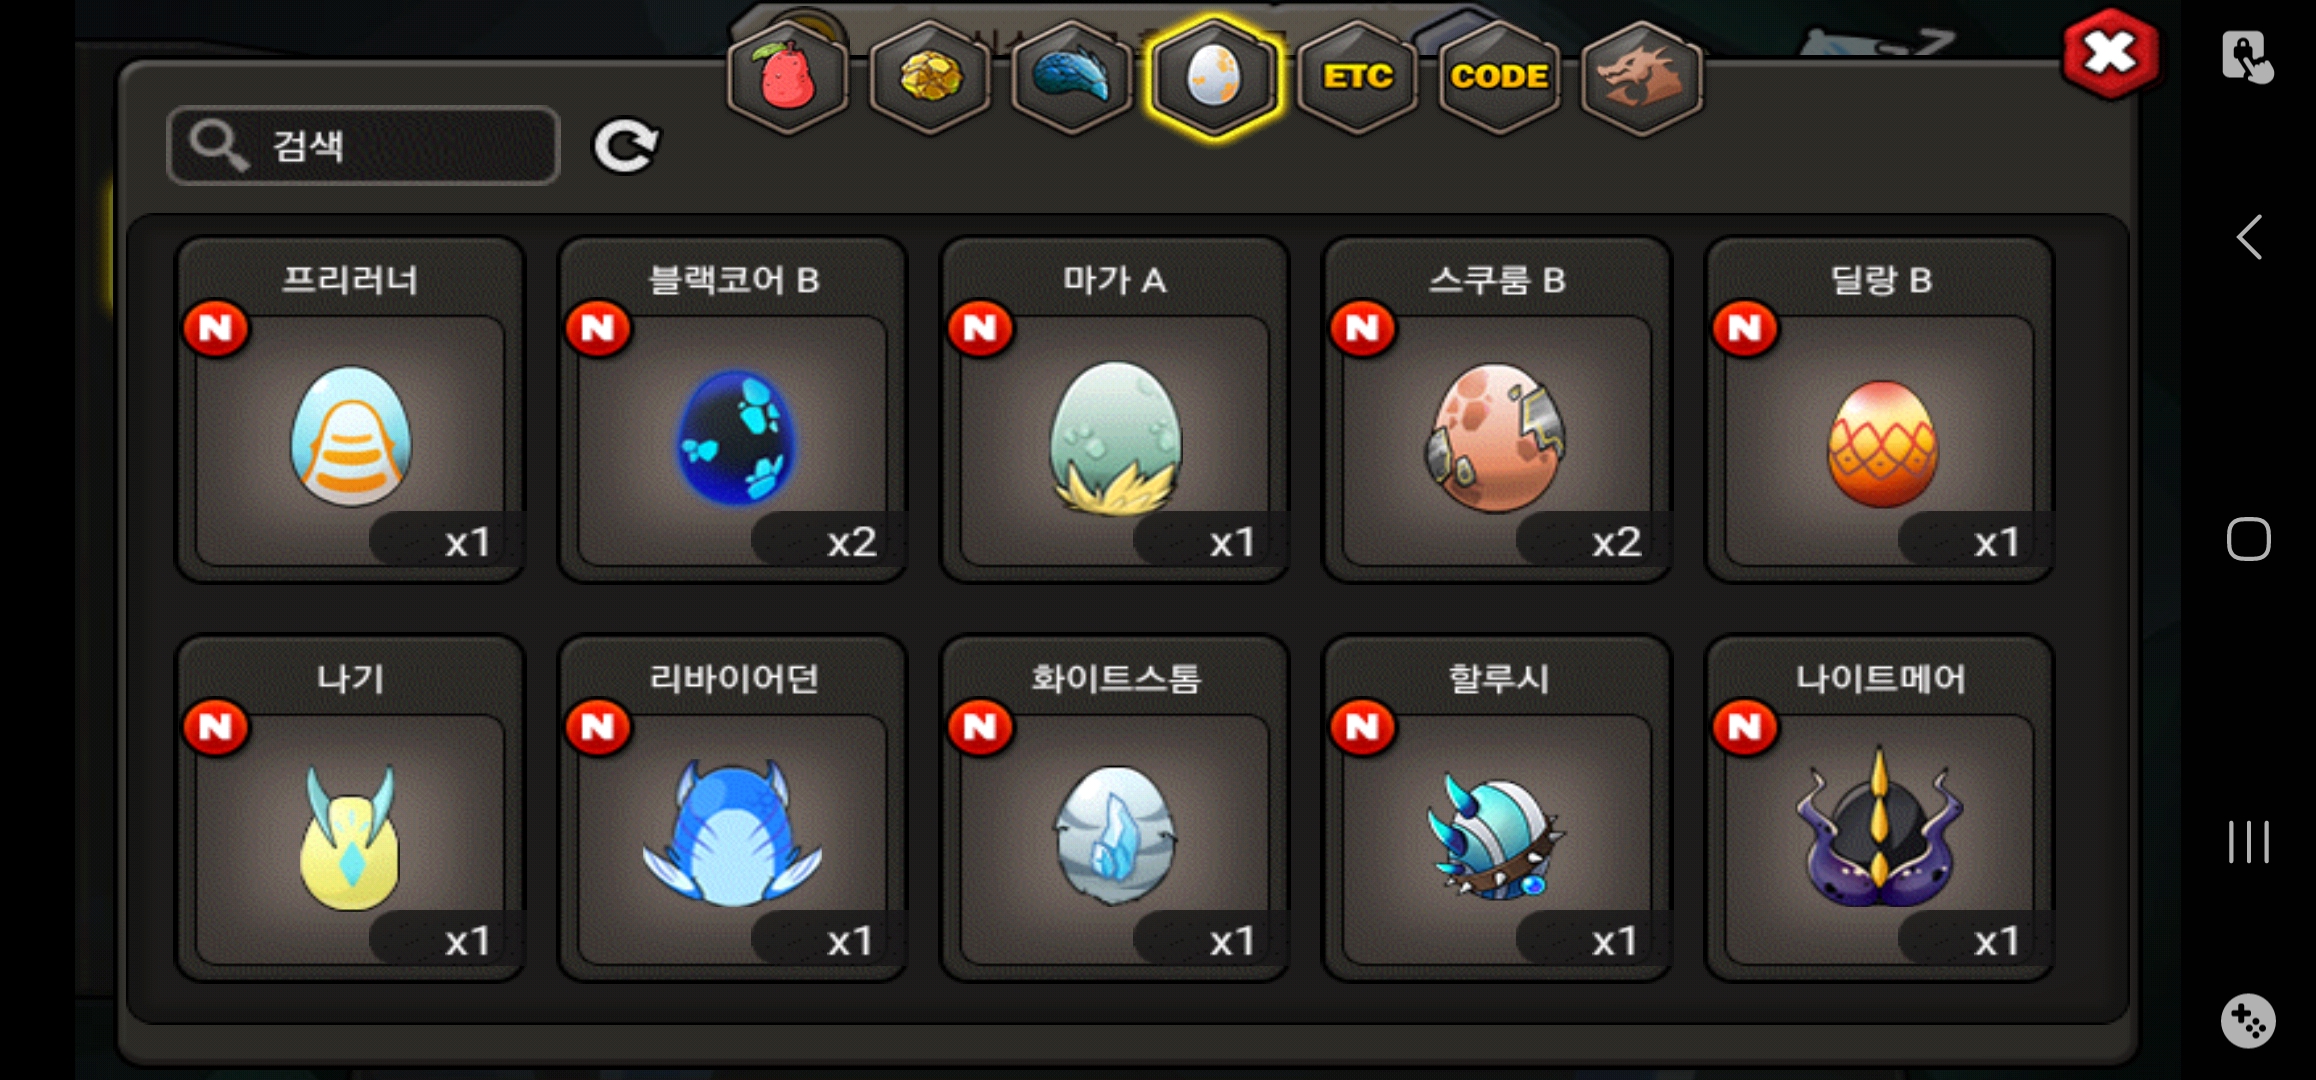Image resolution: width=2316 pixels, height=1080 pixels.
Task: Switch to the gold nugget category tab
Action: 930,77
